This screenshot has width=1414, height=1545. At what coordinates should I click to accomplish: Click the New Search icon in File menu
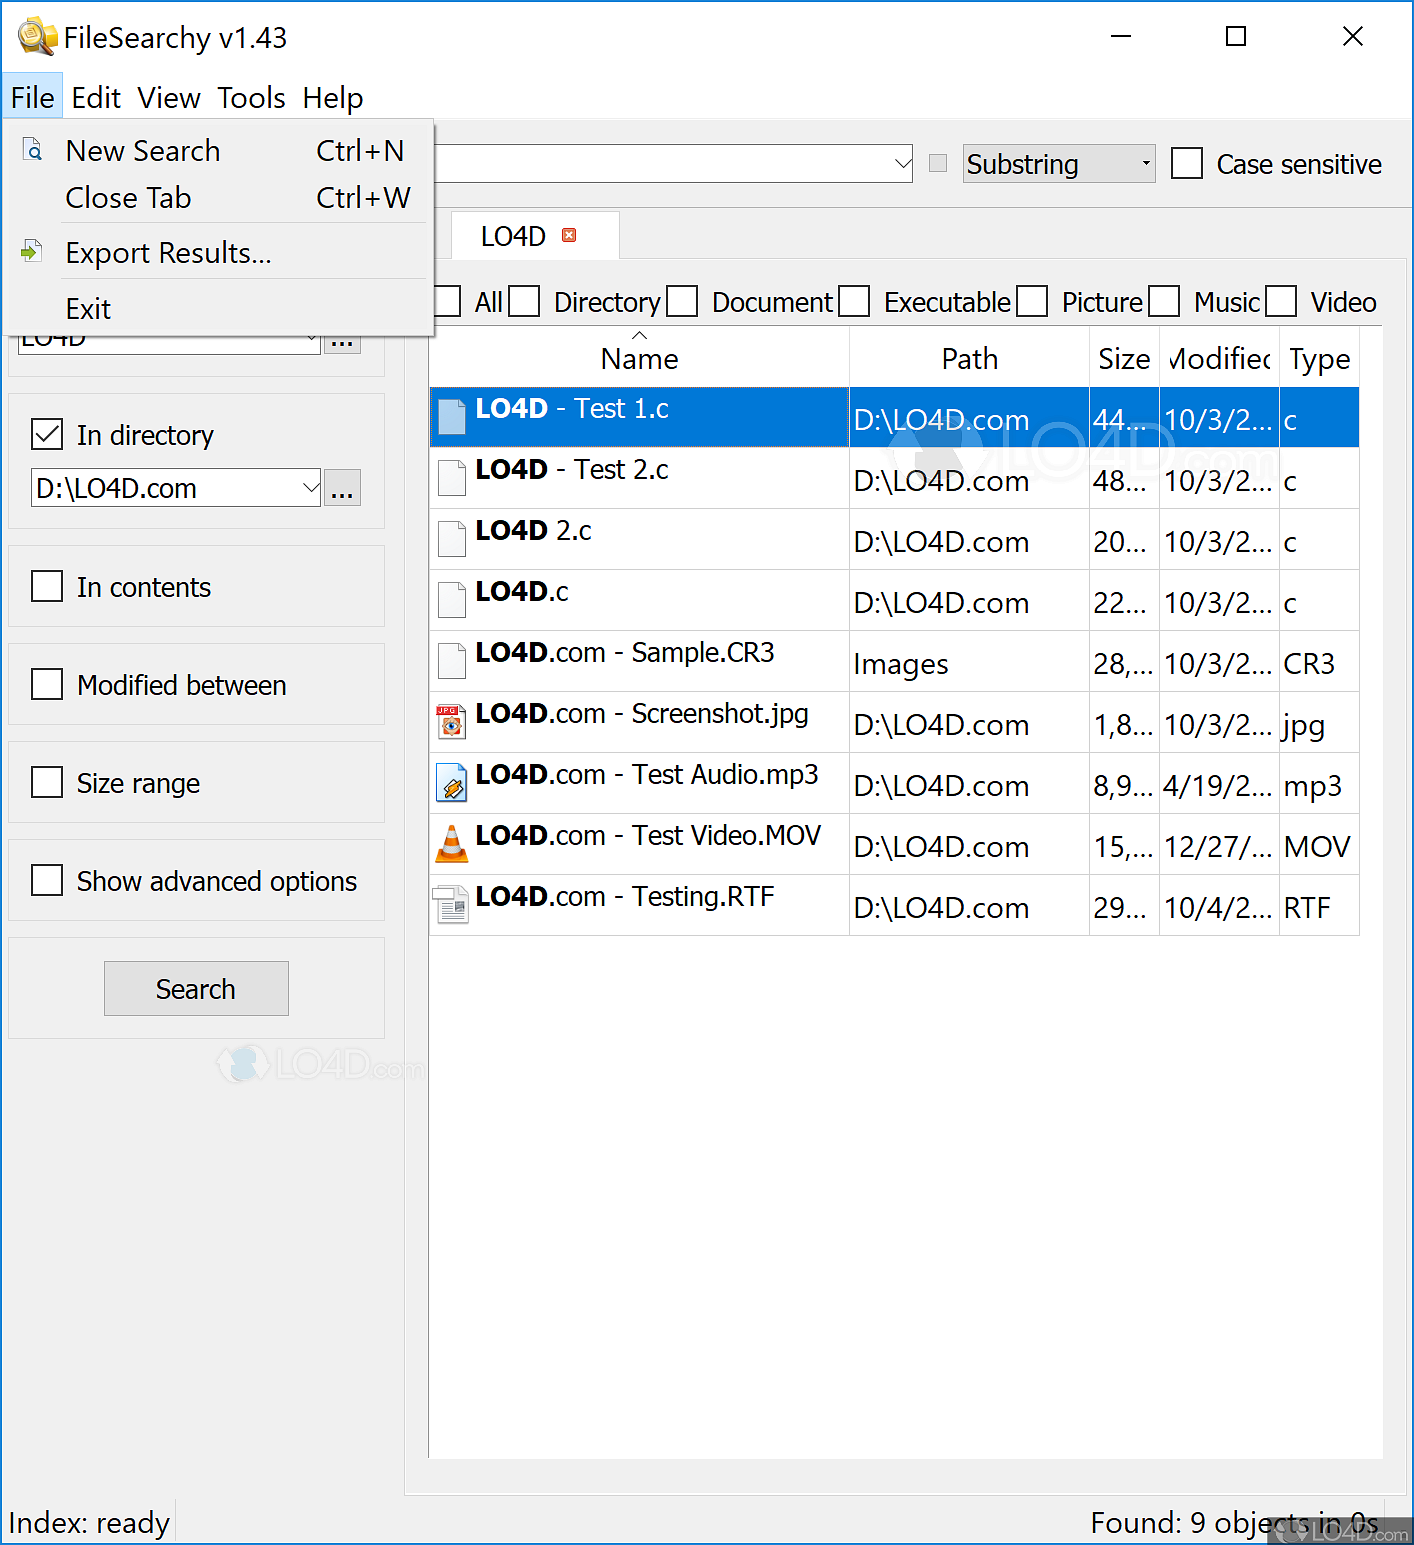click(32, 148)
